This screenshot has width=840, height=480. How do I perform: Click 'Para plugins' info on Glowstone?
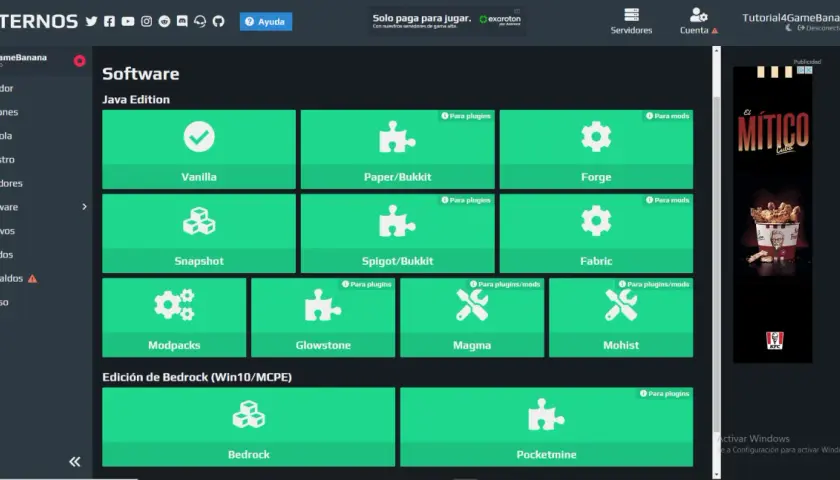pos(366,284)
